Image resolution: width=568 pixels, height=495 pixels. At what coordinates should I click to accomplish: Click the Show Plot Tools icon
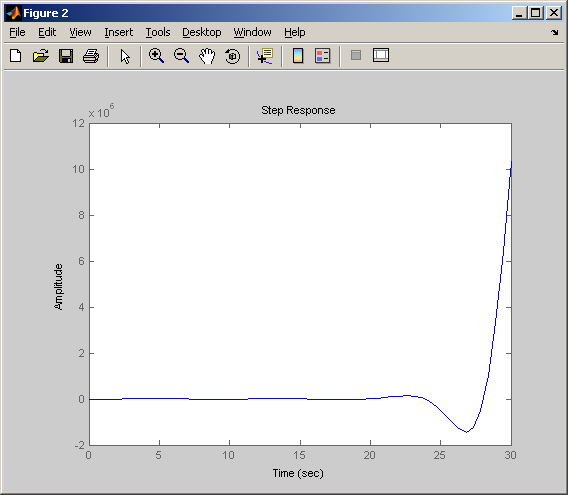(381, 55)
